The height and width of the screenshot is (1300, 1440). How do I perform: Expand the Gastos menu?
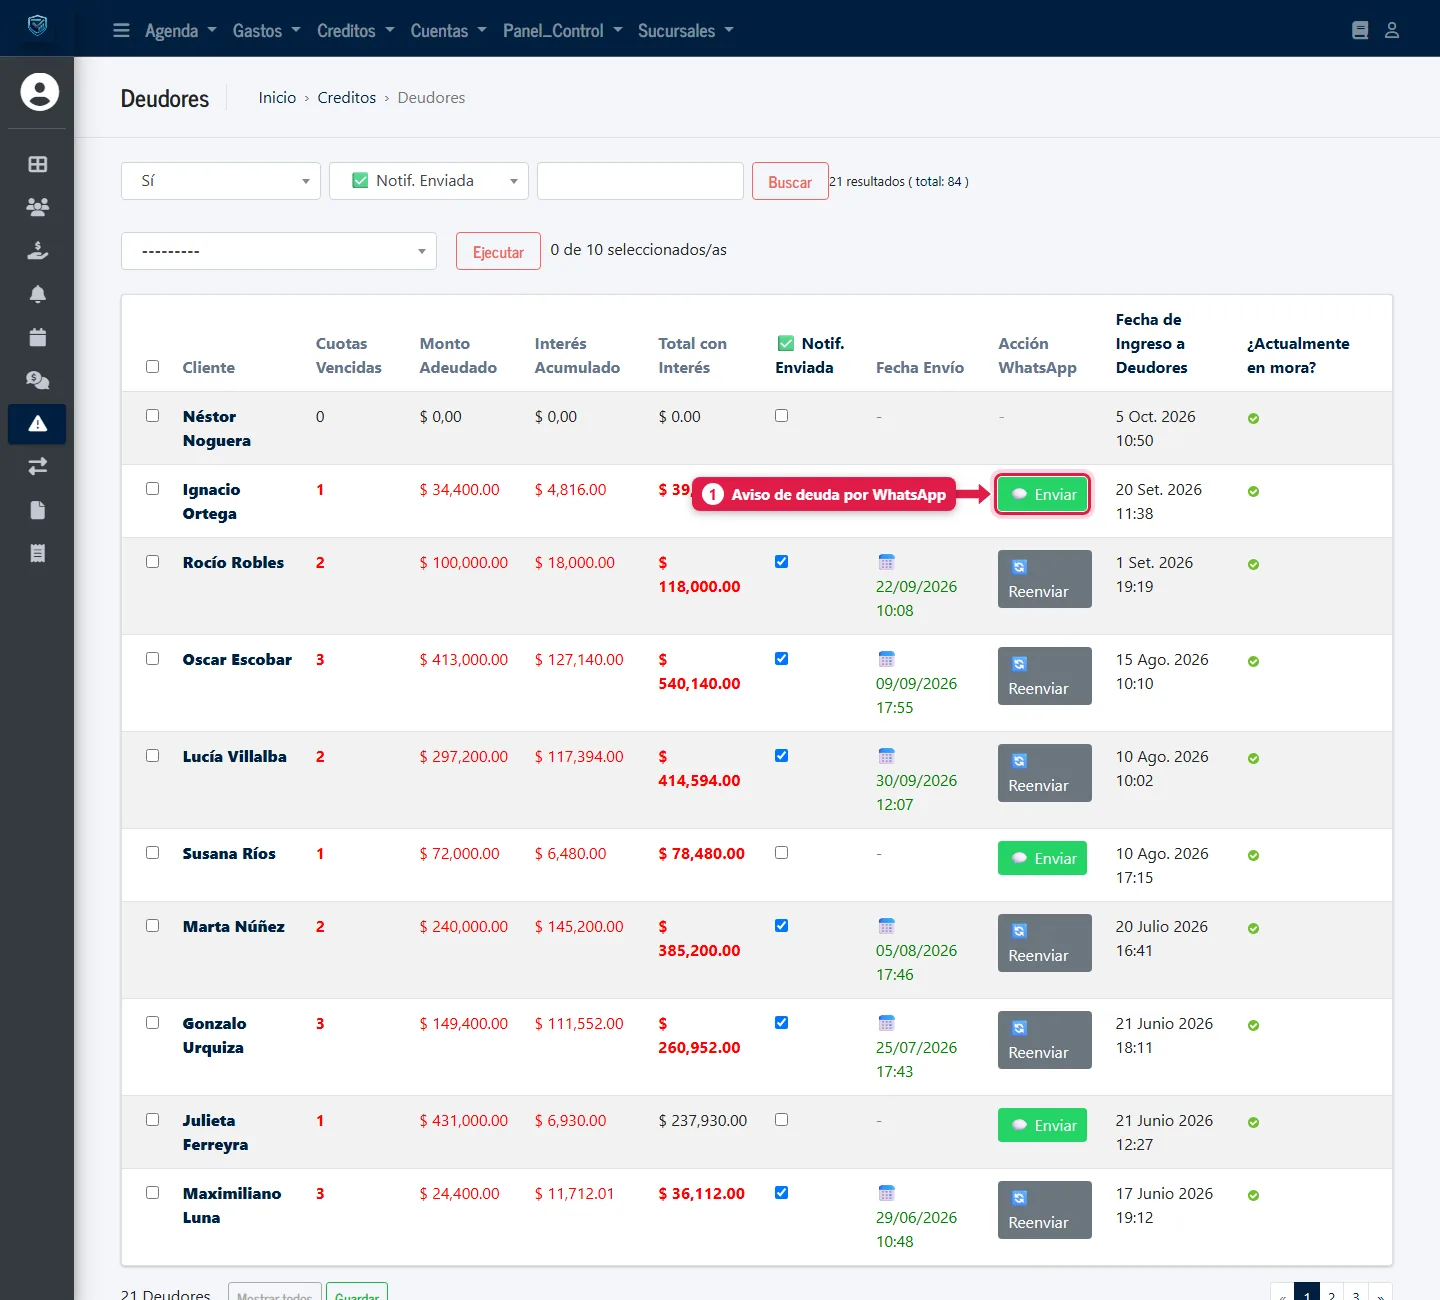click(266, 31)
